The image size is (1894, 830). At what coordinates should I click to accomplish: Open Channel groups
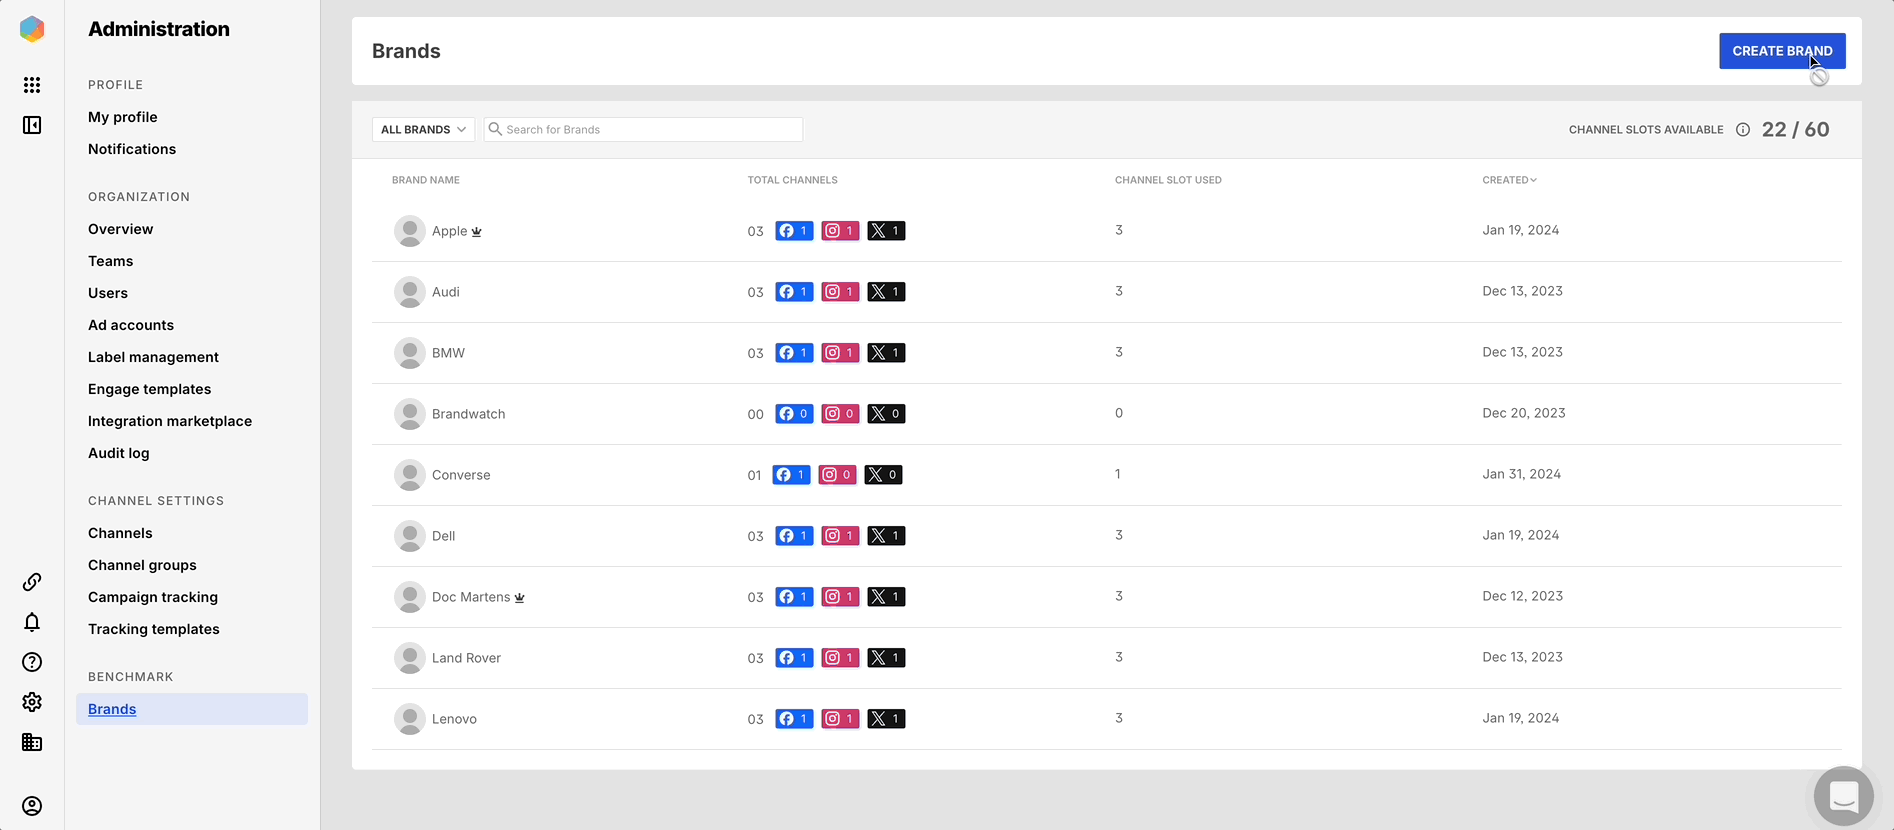coord(142,565)
